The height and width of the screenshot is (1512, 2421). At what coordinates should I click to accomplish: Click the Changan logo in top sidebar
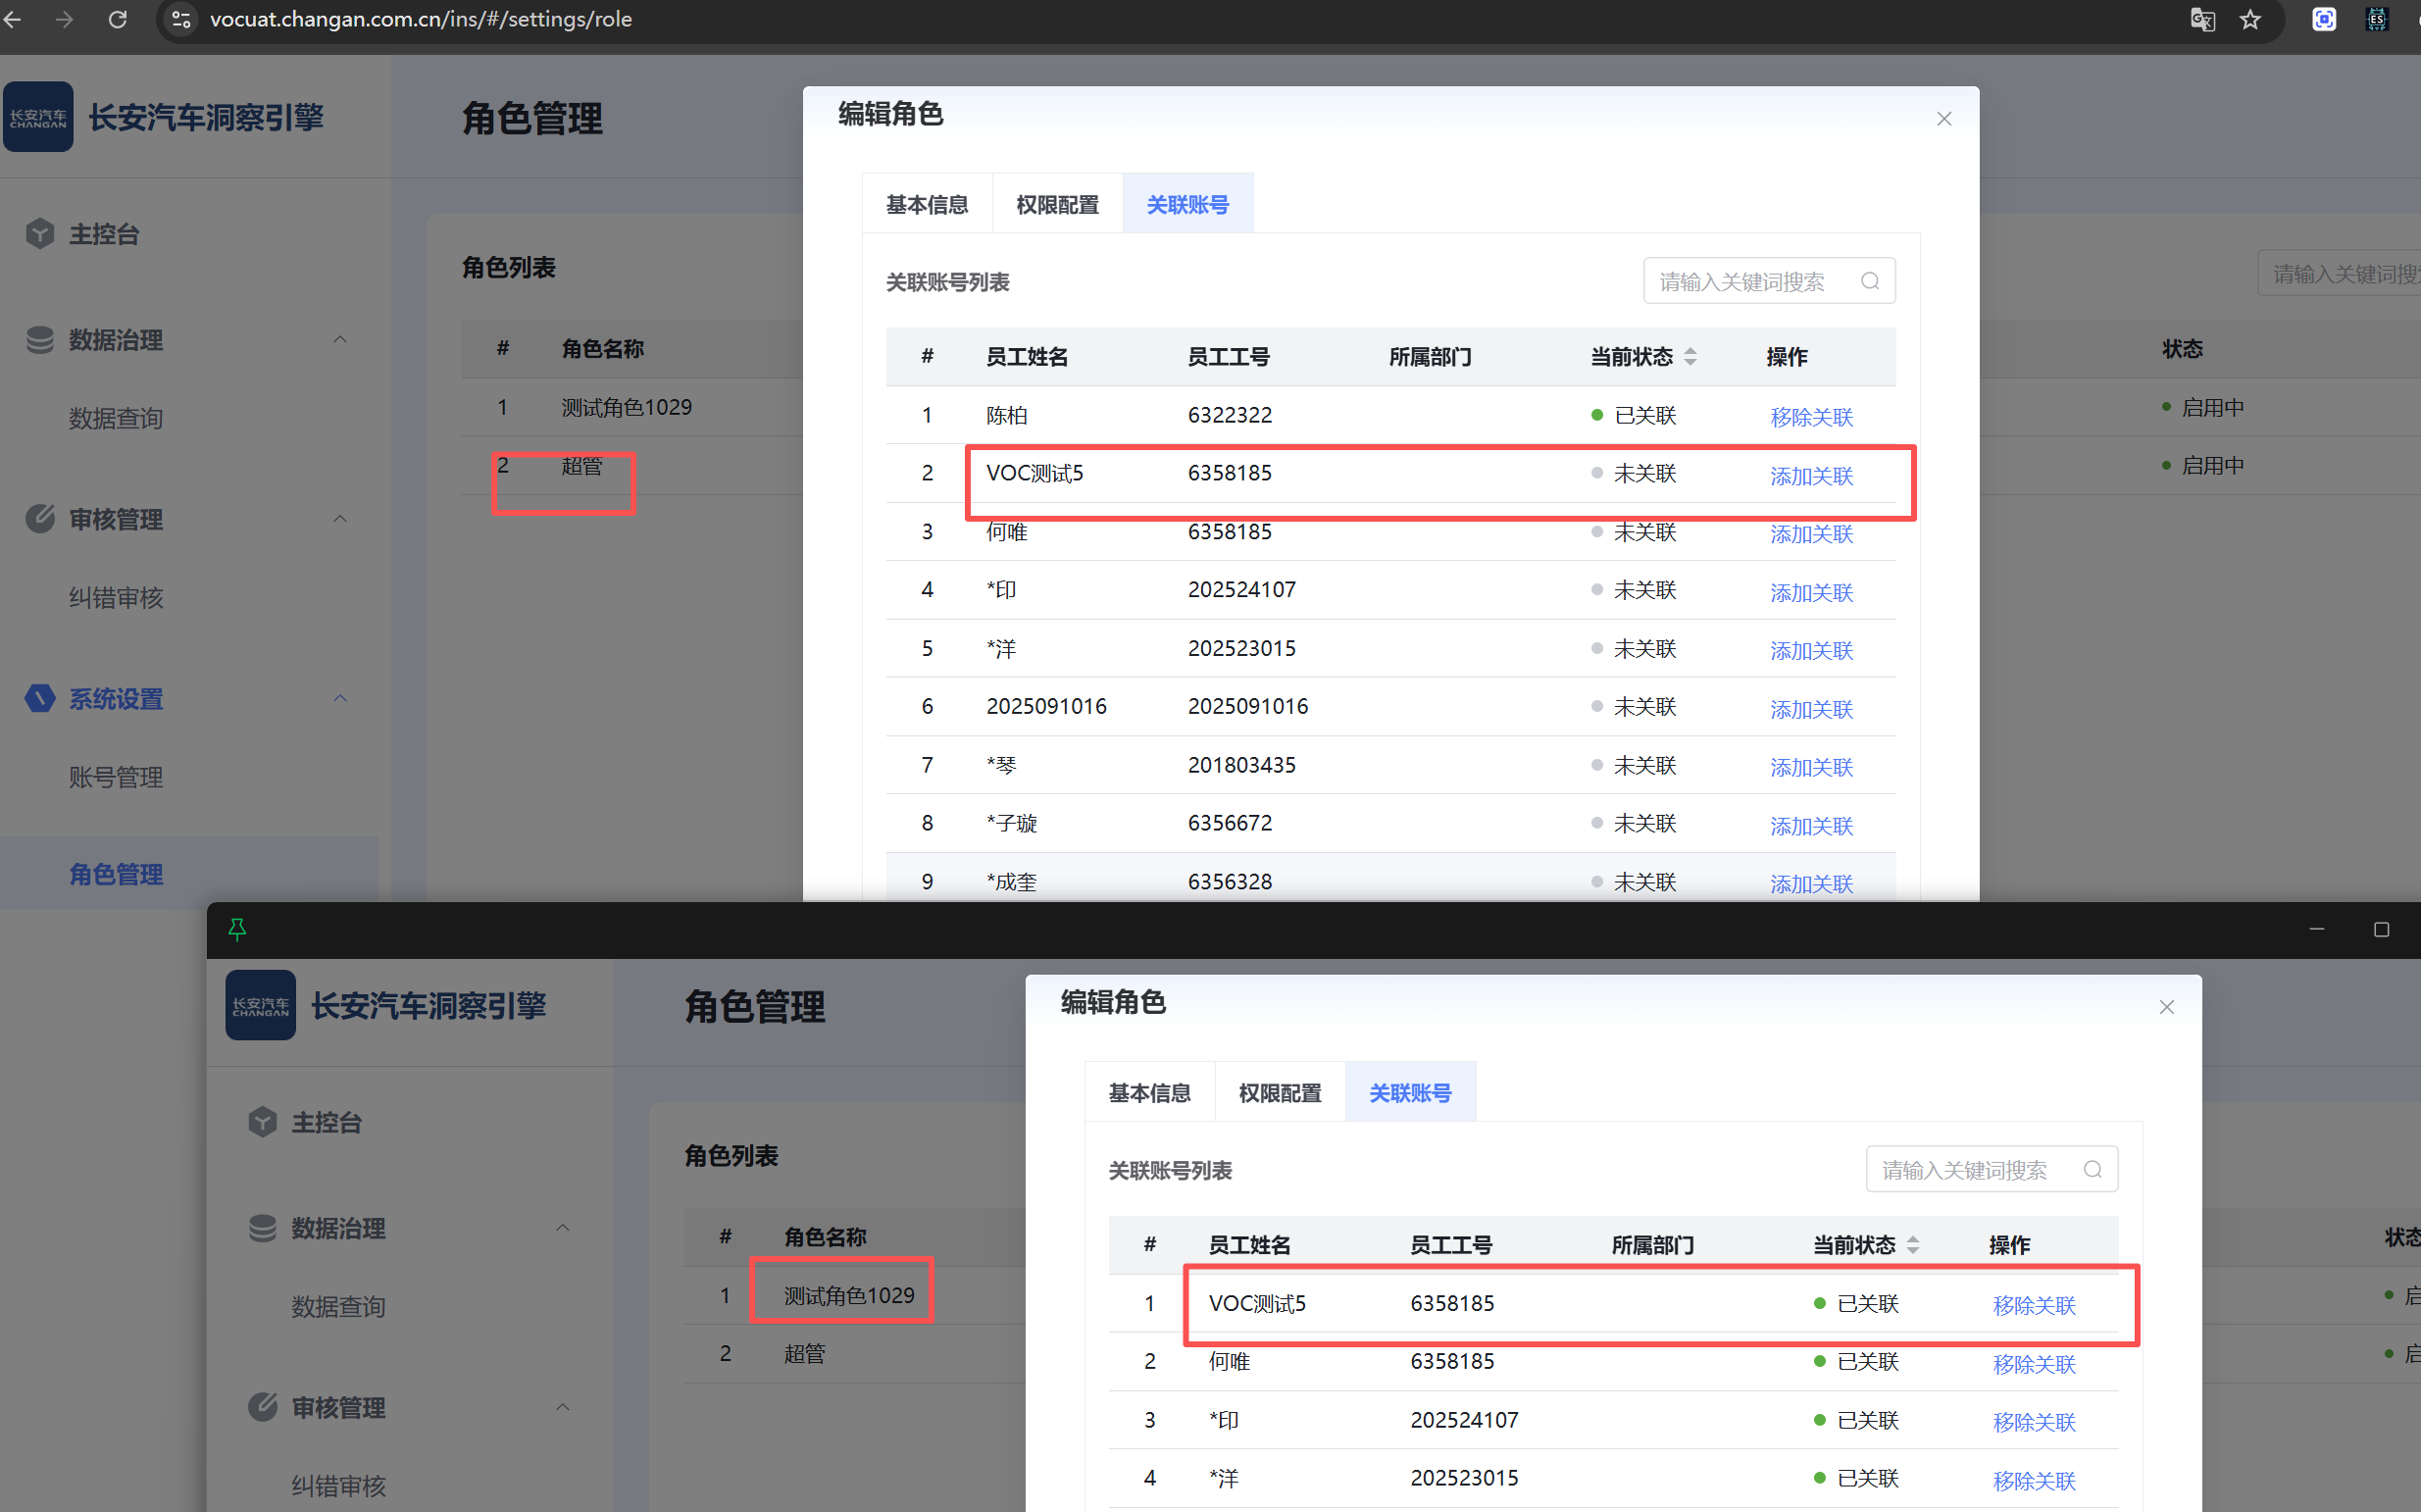click(38, 117)
